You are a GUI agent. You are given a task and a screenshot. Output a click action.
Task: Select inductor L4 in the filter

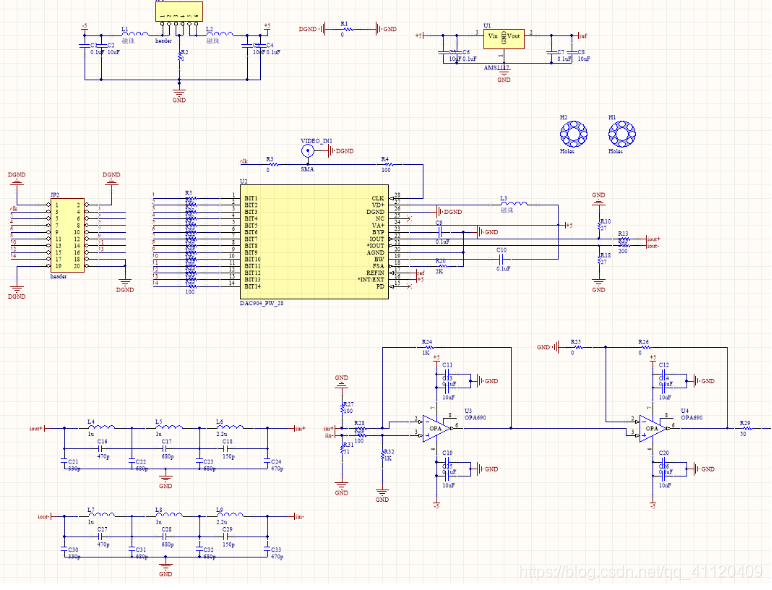tap(101, 427)
